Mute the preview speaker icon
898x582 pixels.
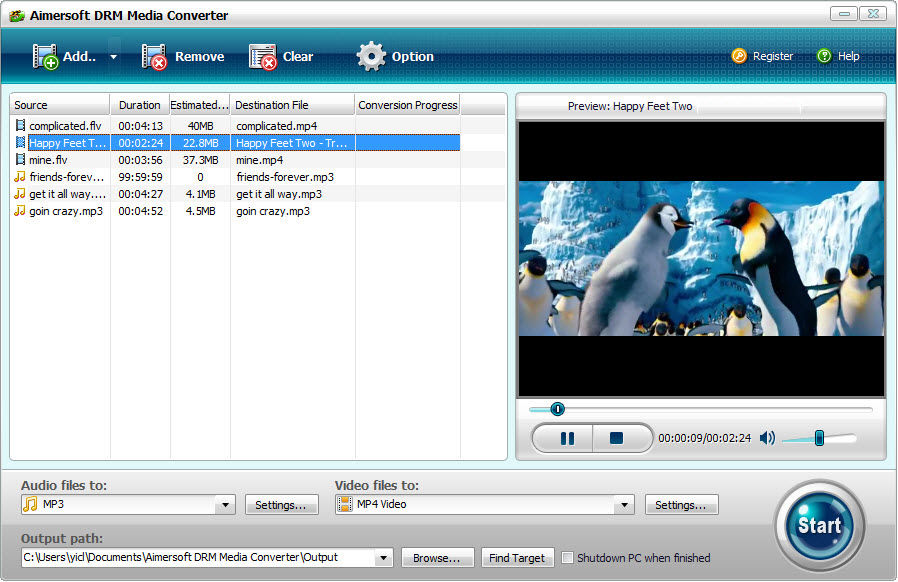click(x=767, y=438)
